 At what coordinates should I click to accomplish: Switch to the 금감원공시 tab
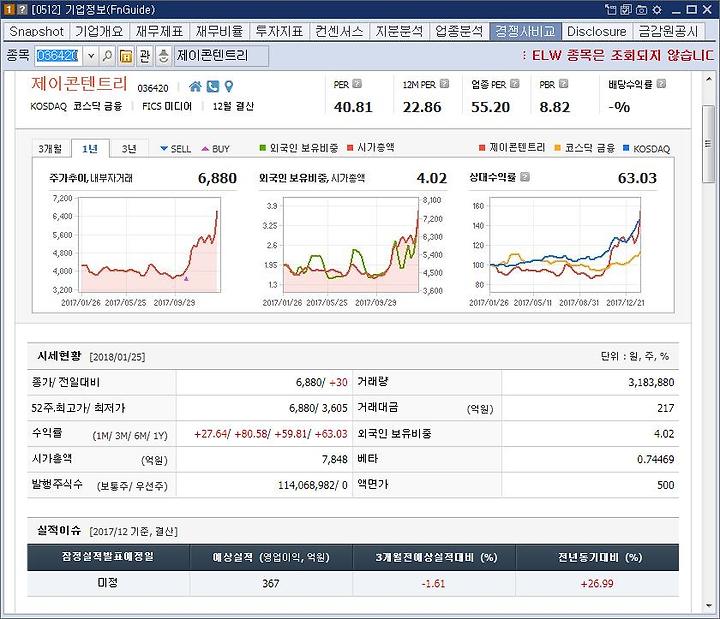668,31
